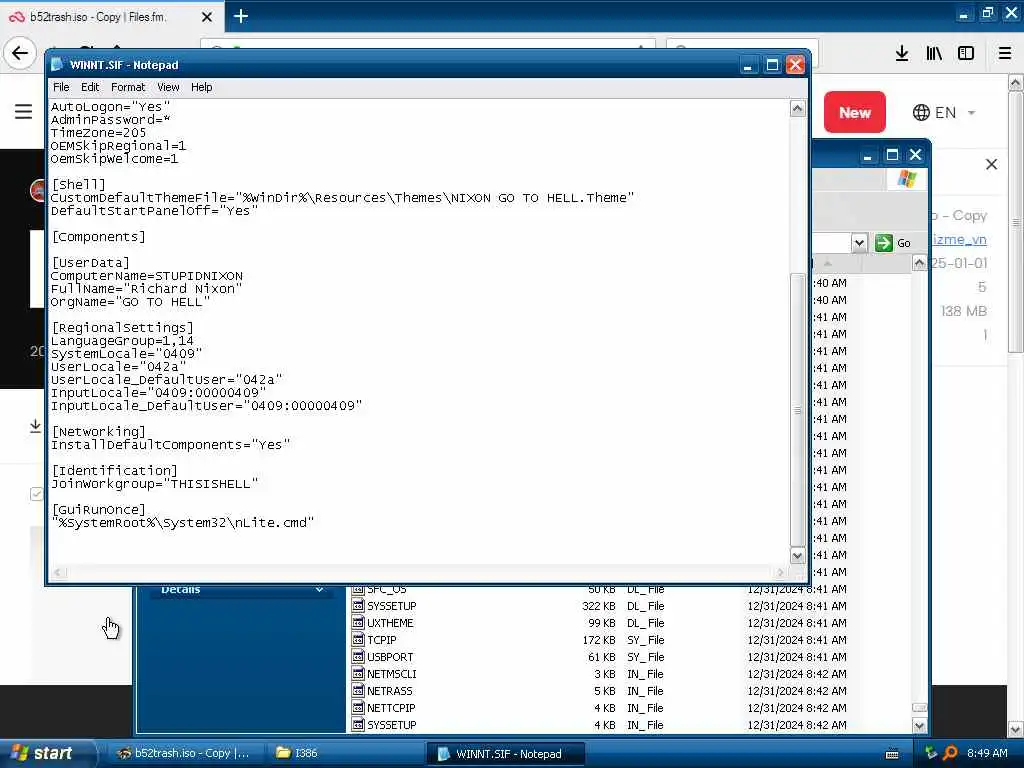
Task: Open Explorer address bar dropdown arrow
Action: coord(859,243)
